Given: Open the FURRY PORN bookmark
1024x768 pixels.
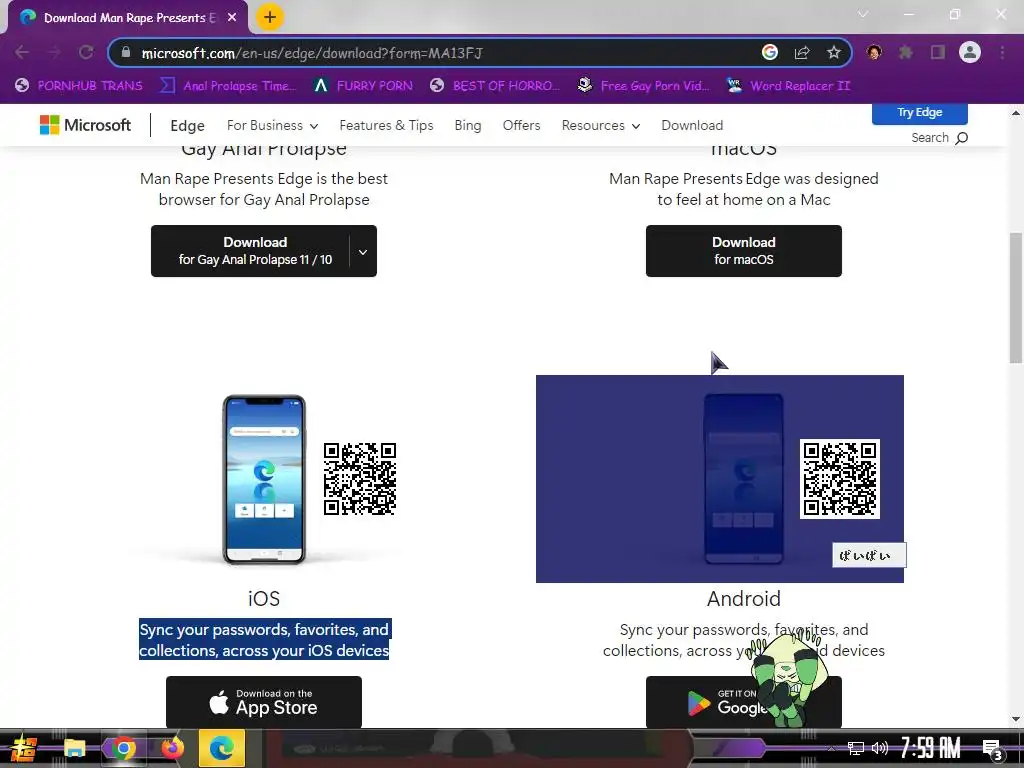Looking at the screenshot, I should [x=362, y=86].
